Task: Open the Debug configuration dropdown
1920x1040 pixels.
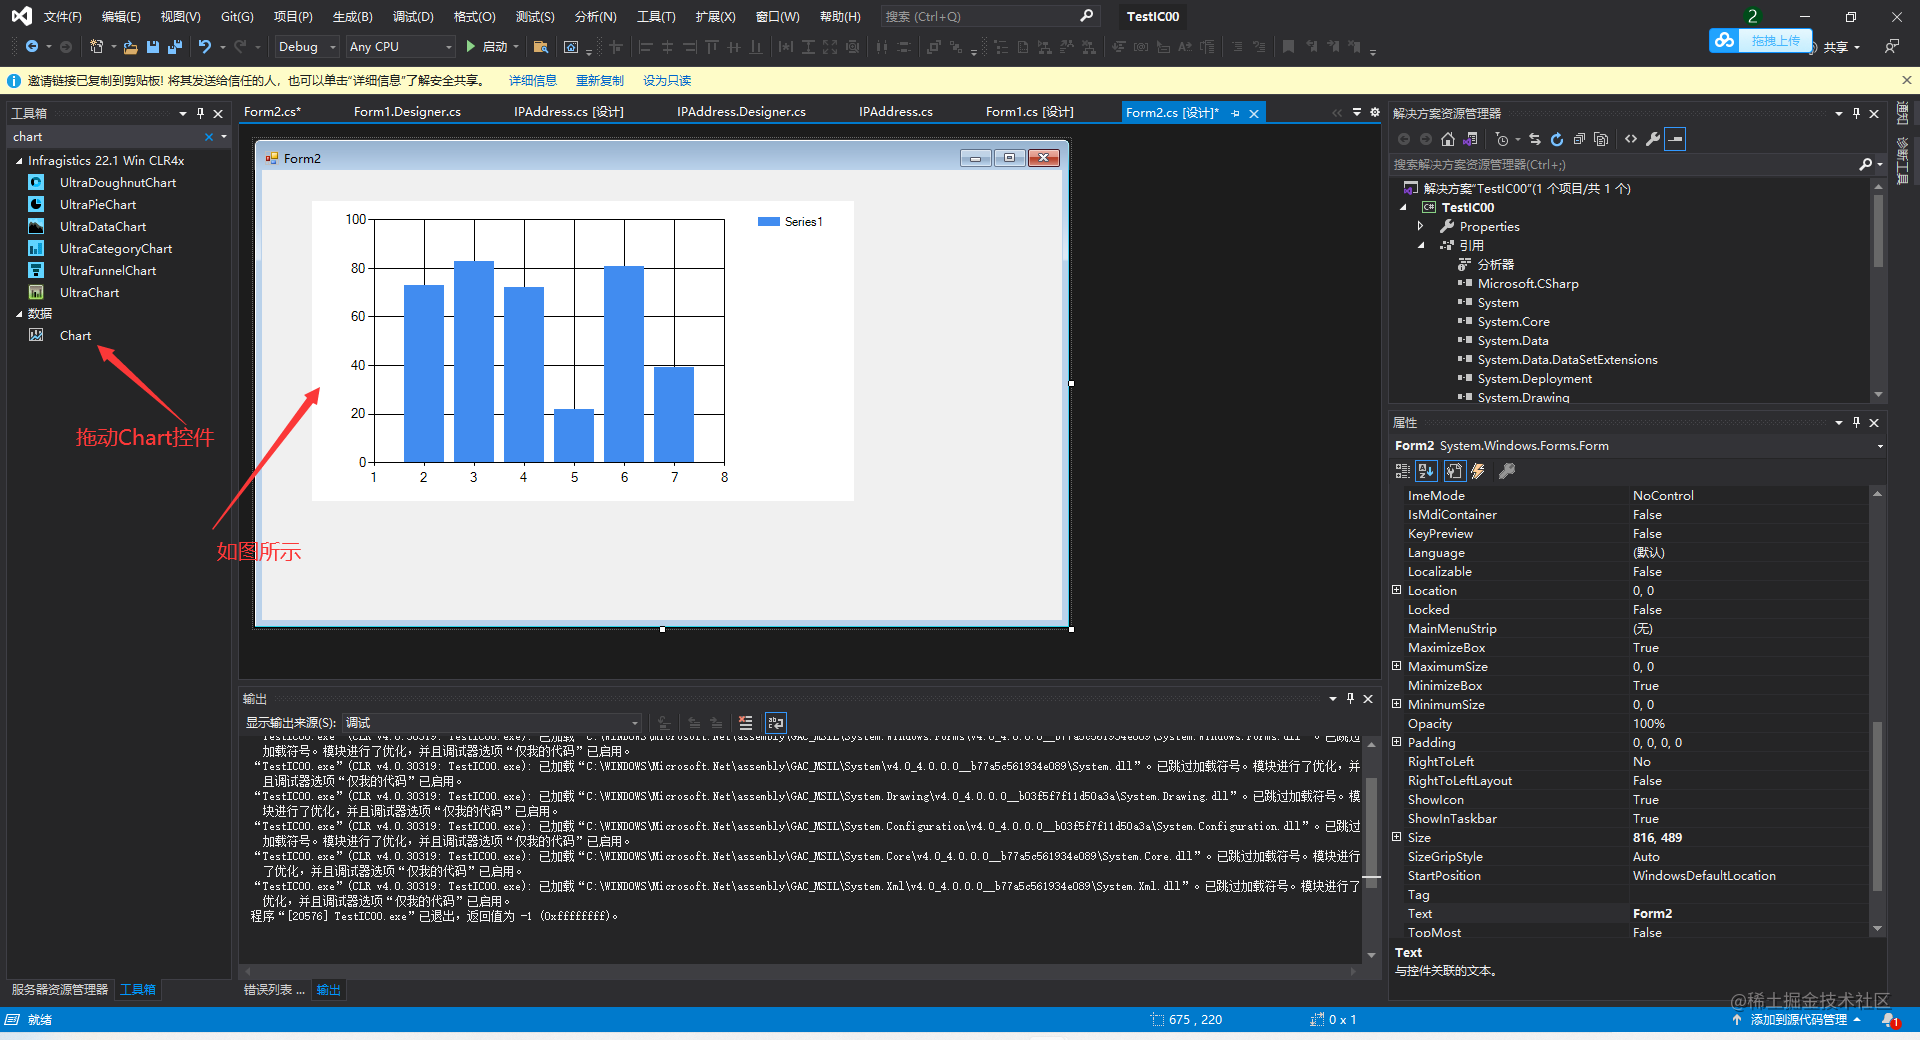Action: (307, 47)
